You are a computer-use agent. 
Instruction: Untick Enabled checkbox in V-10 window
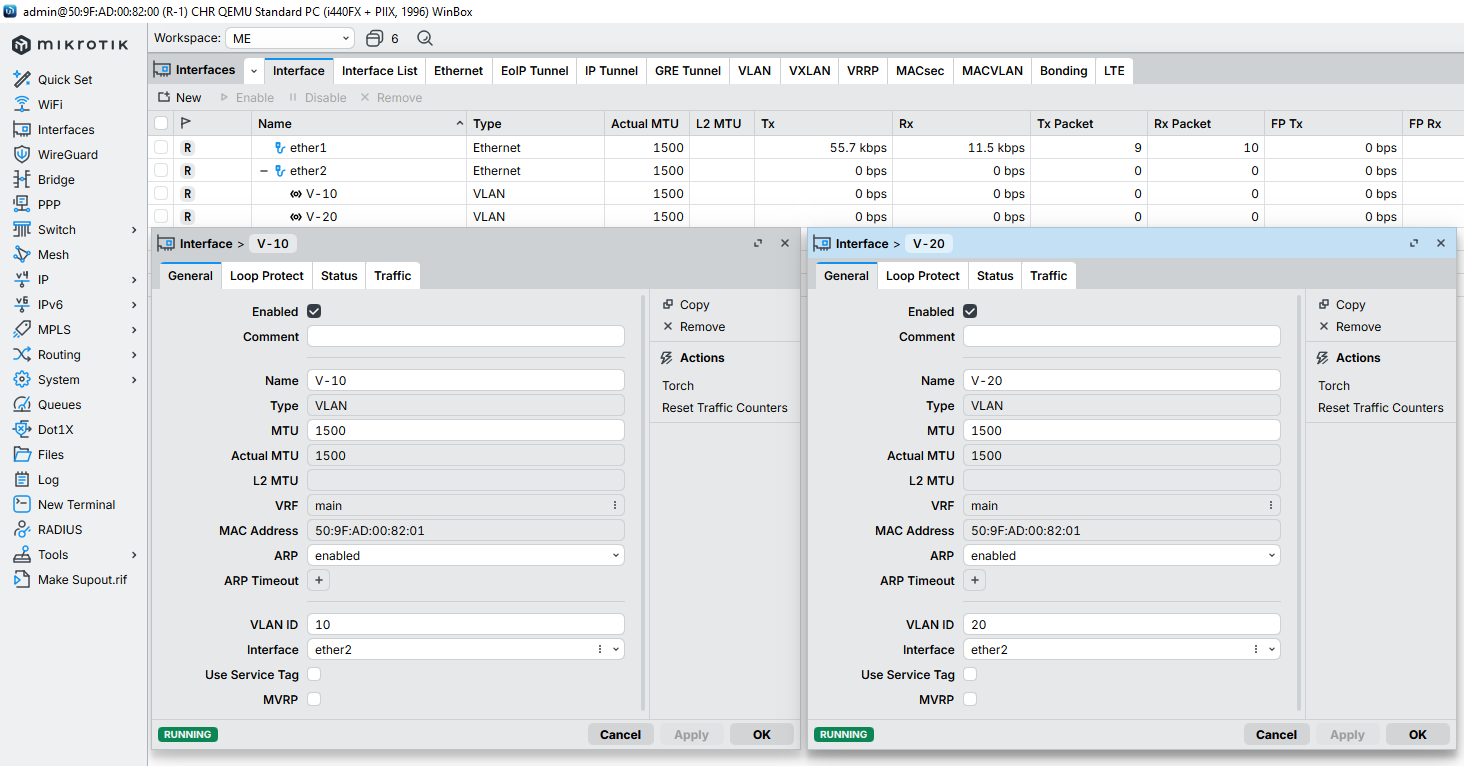coord(314,312)
